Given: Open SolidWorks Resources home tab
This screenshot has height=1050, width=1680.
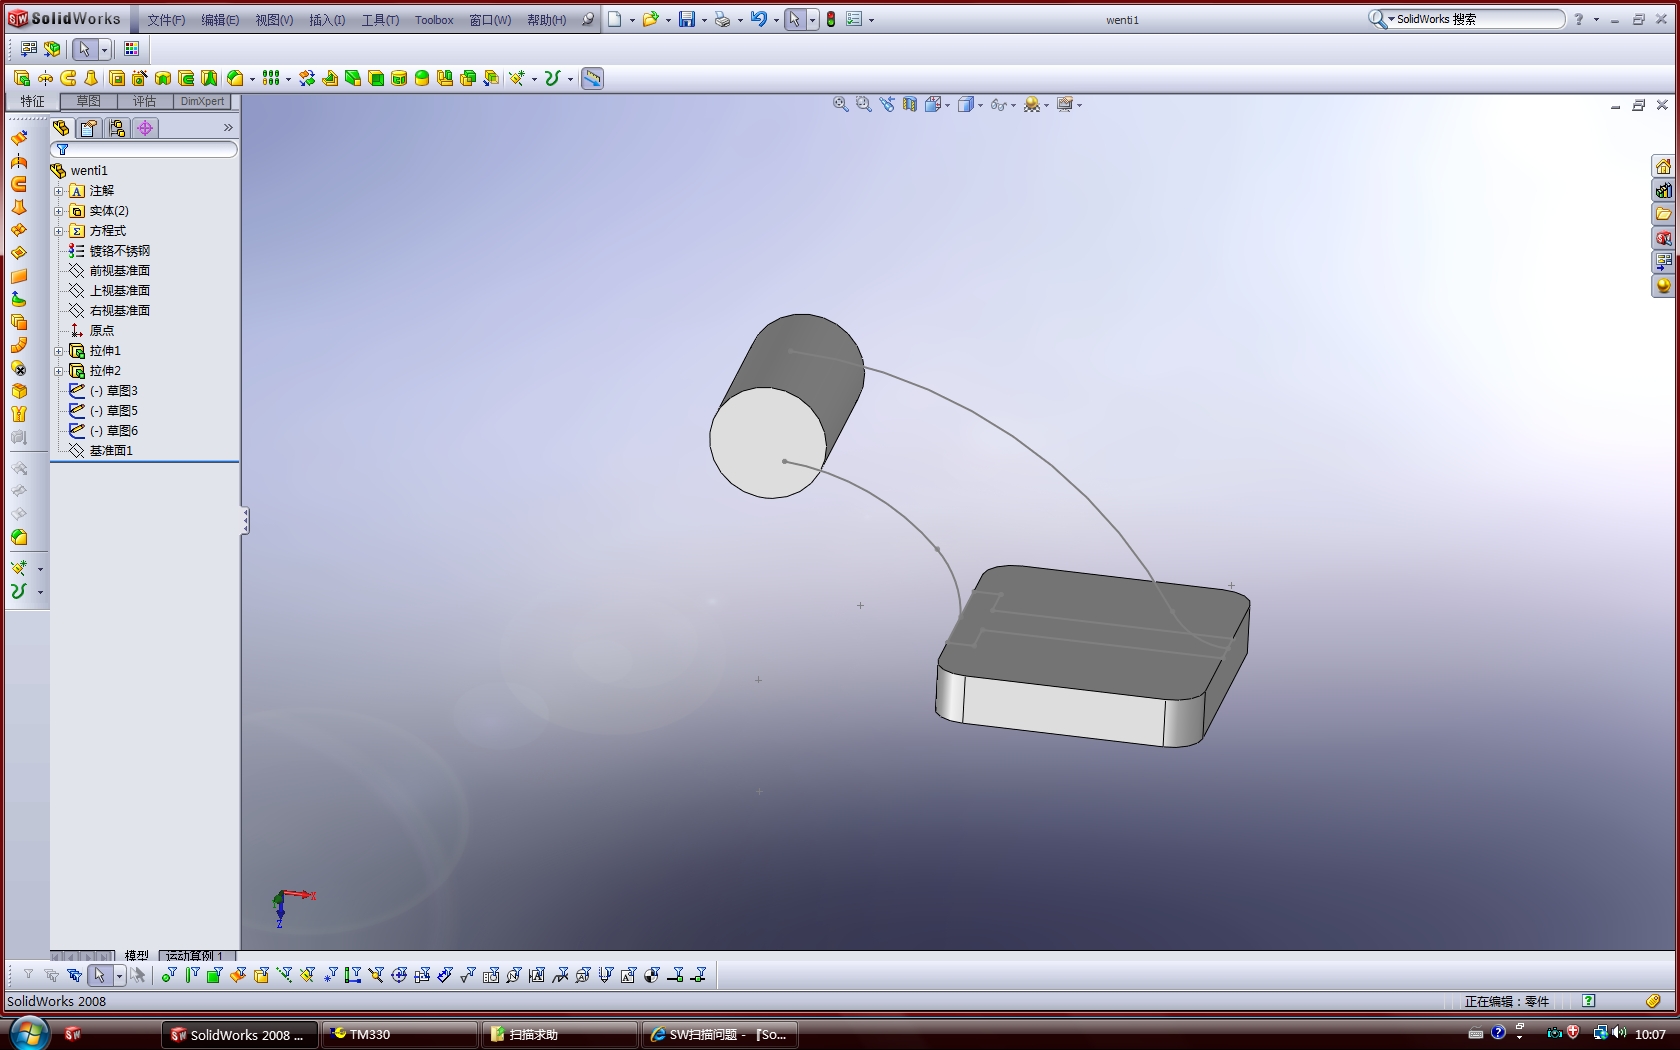Looking at the screenshot, I should [x=1663, y=166].
